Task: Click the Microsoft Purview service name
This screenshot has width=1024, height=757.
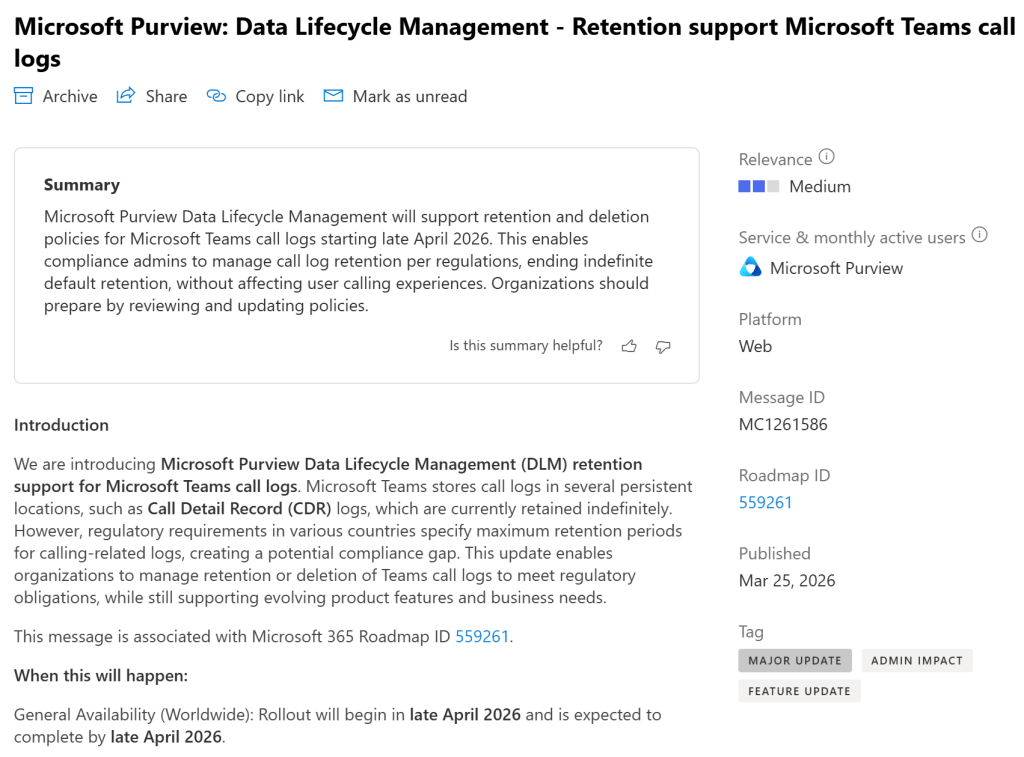Action: (x=836, y=268)
